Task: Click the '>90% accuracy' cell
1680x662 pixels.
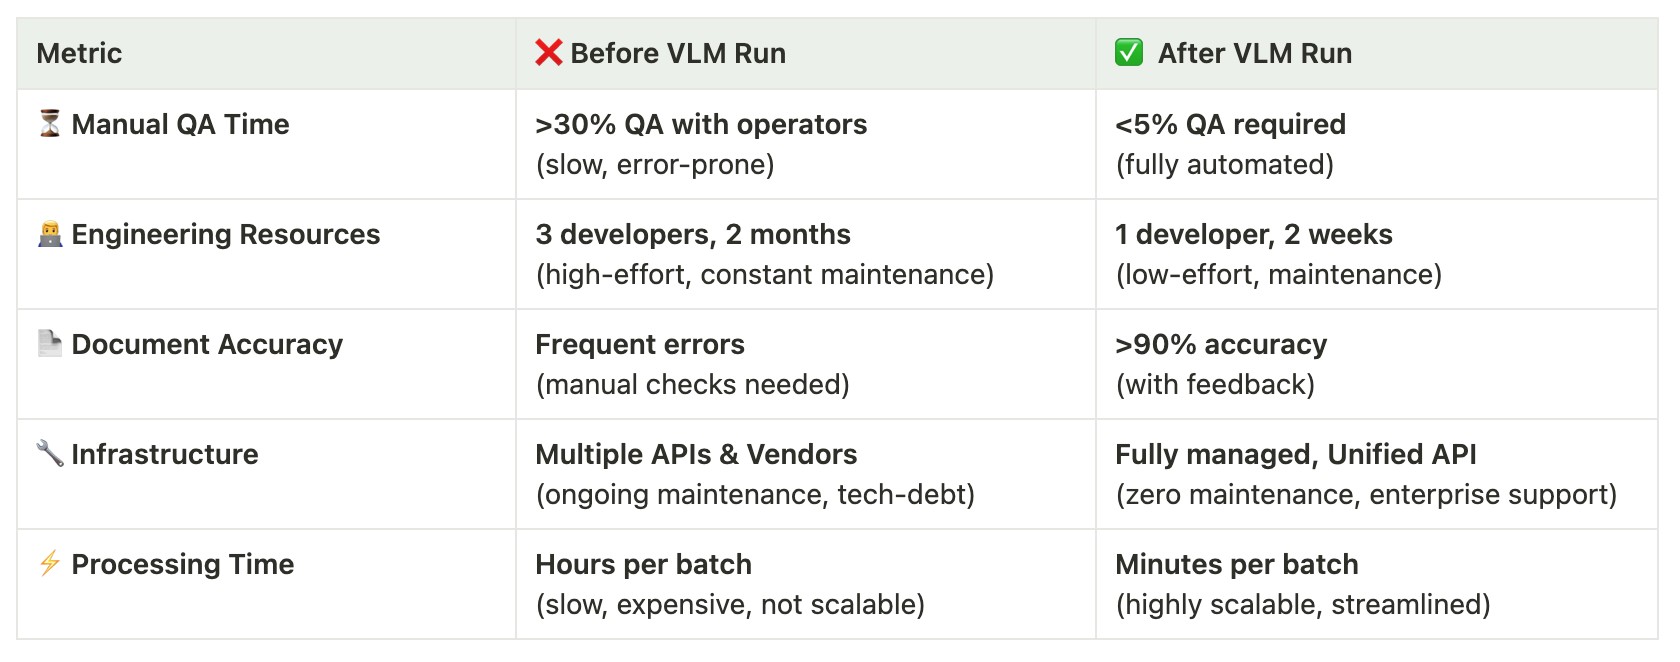Action: (x=1377, y=364)
